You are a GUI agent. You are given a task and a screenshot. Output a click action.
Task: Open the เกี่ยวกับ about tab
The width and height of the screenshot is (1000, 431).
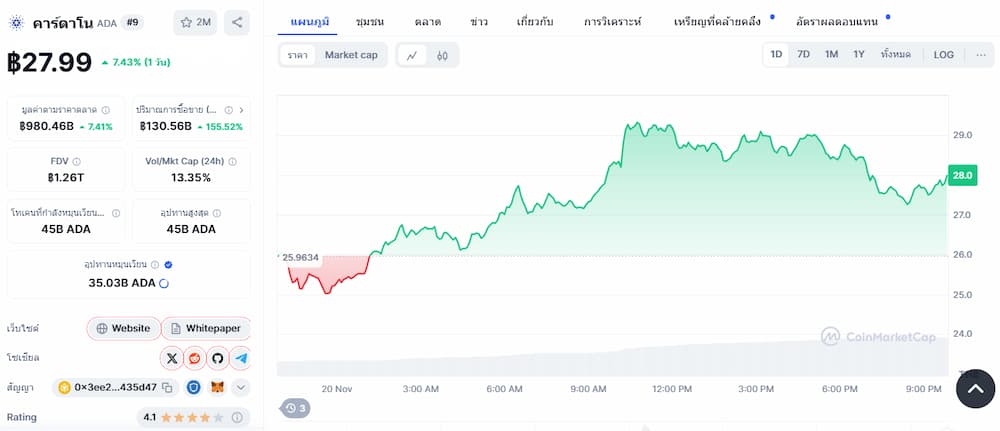click(535, 22)
